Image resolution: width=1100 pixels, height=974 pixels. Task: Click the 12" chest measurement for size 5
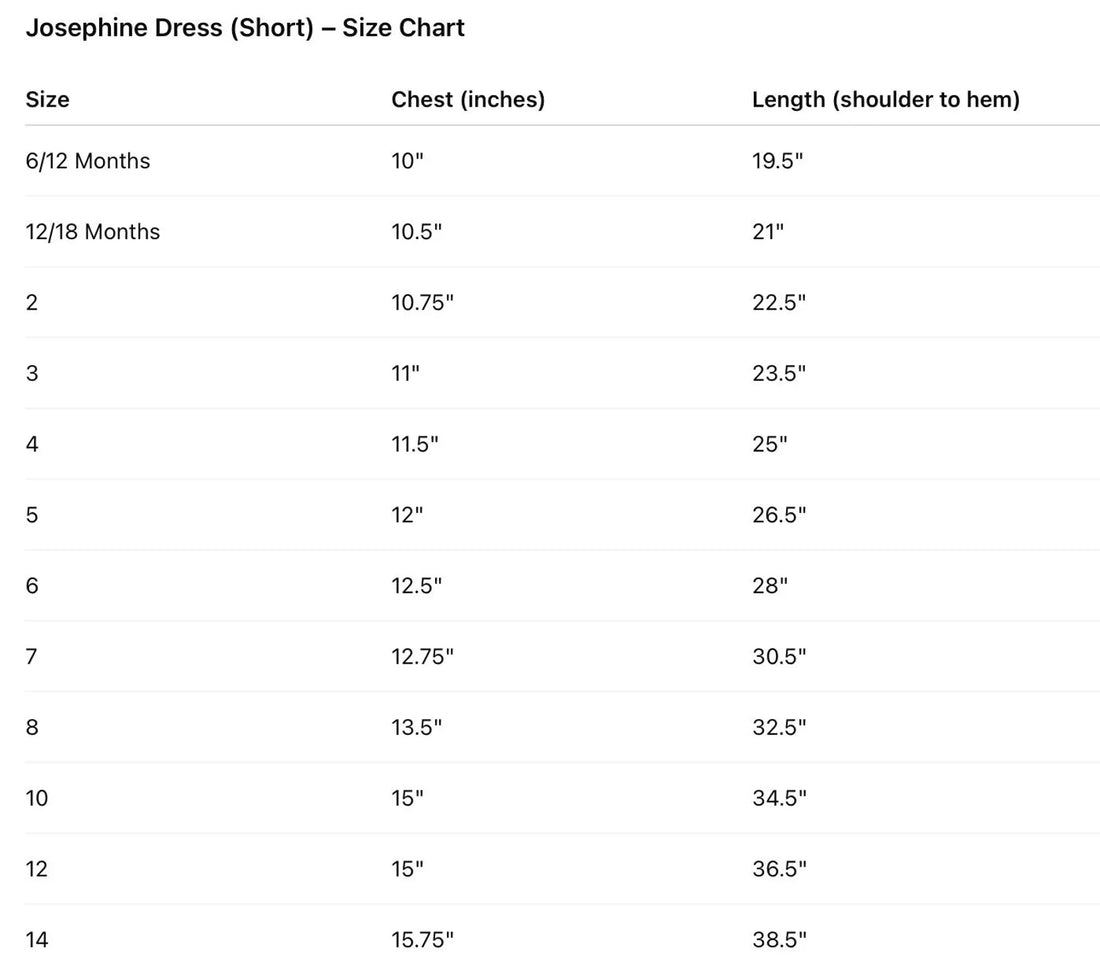pos(407,516)
